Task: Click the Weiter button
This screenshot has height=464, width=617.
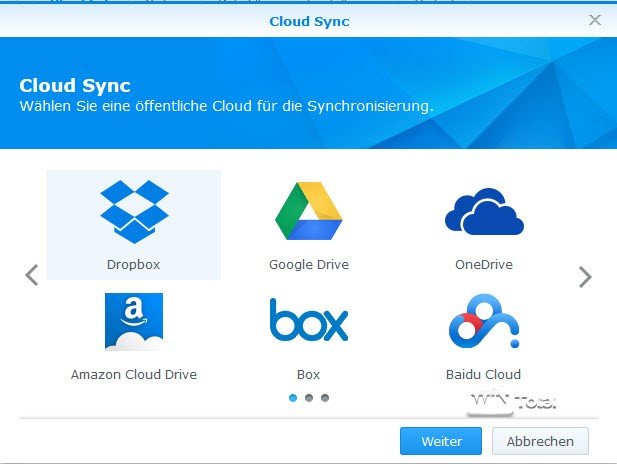Action: 441,441
